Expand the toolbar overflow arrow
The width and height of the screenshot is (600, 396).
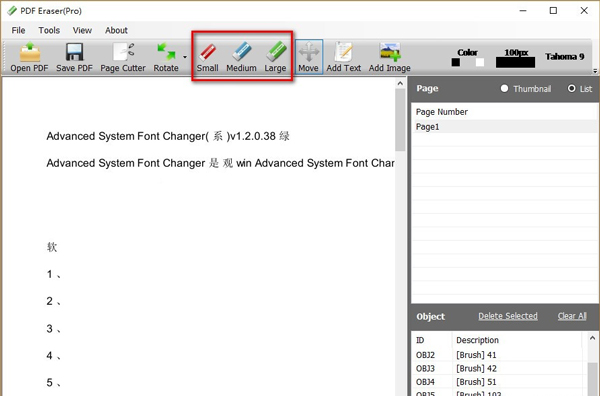point(595,71)
